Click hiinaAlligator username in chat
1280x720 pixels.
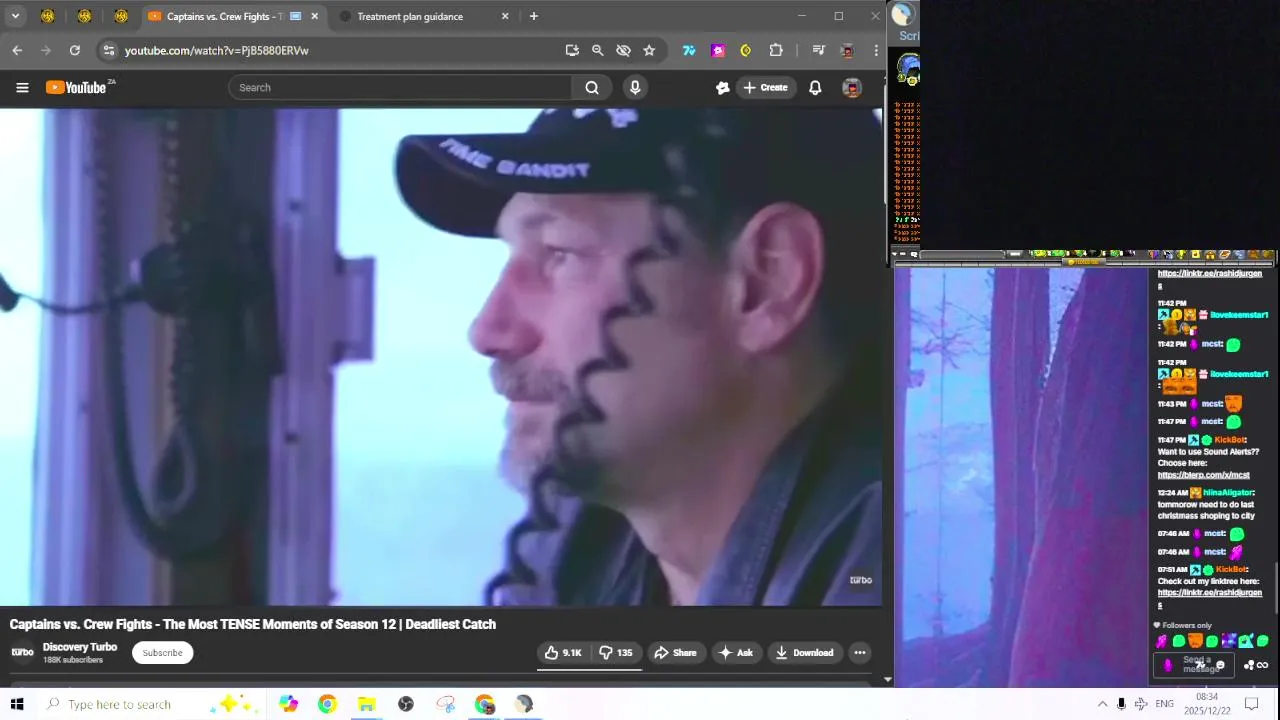point(1228,493)
